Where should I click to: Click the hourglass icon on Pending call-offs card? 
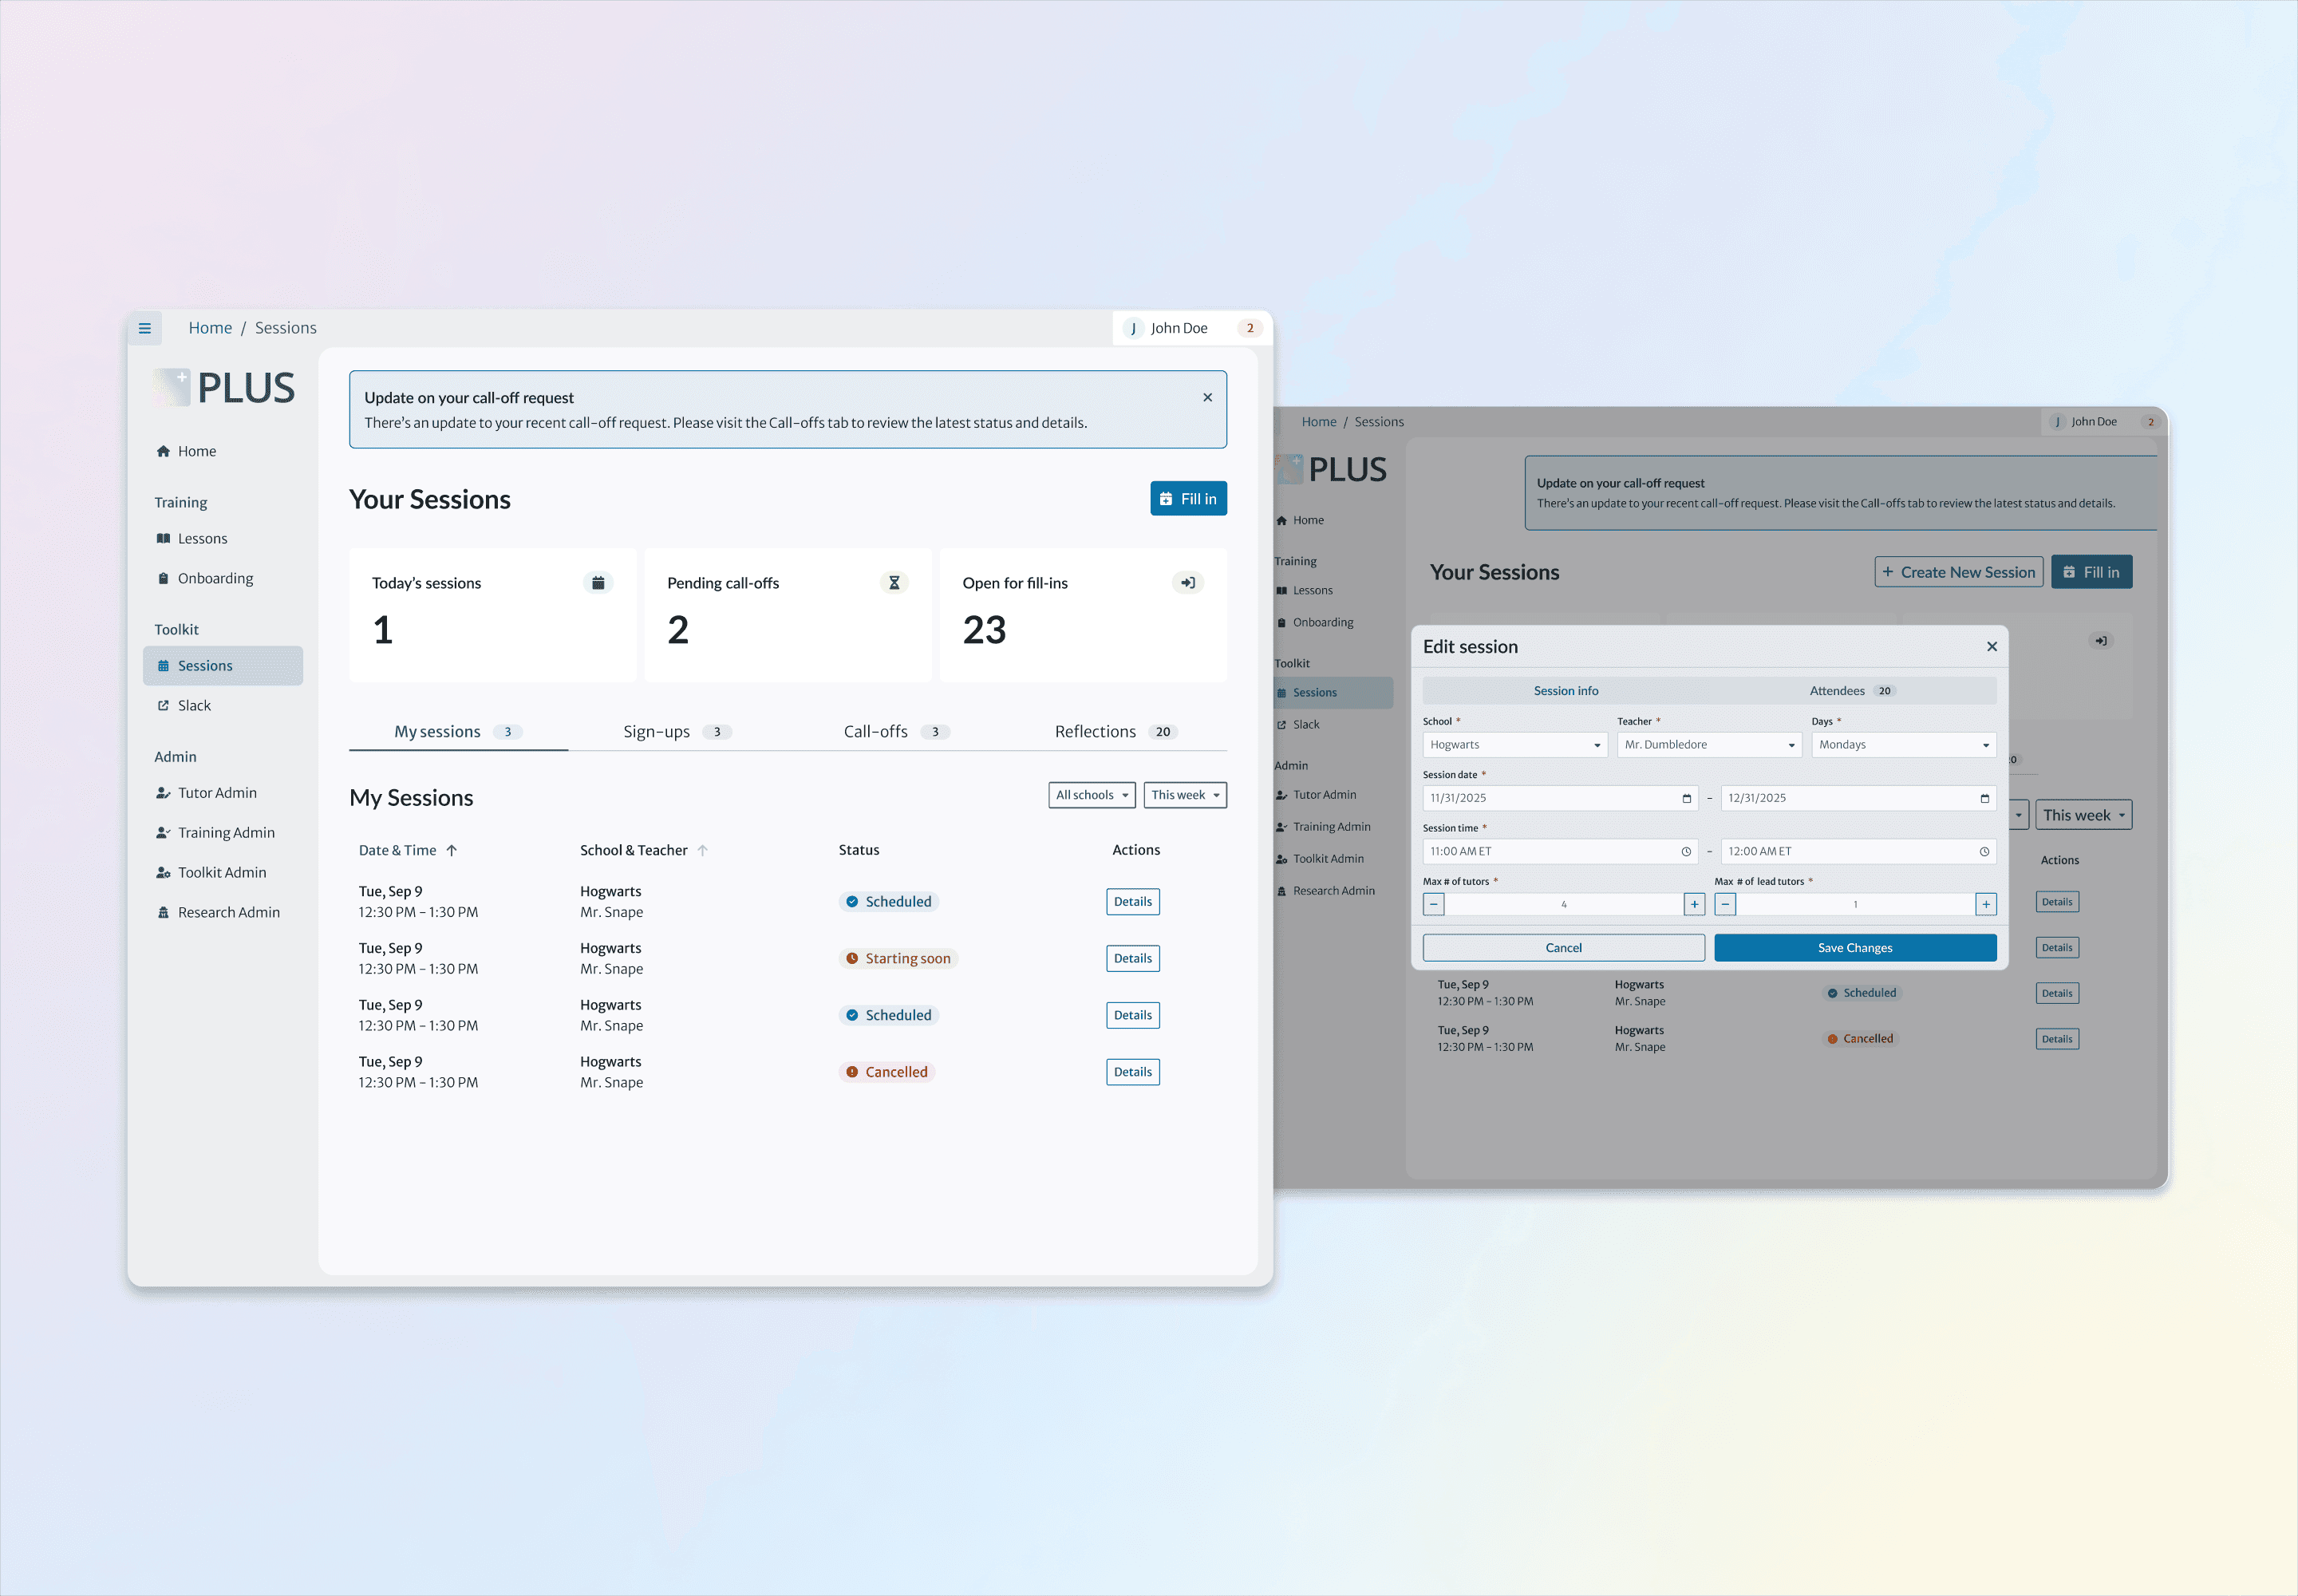894,583
